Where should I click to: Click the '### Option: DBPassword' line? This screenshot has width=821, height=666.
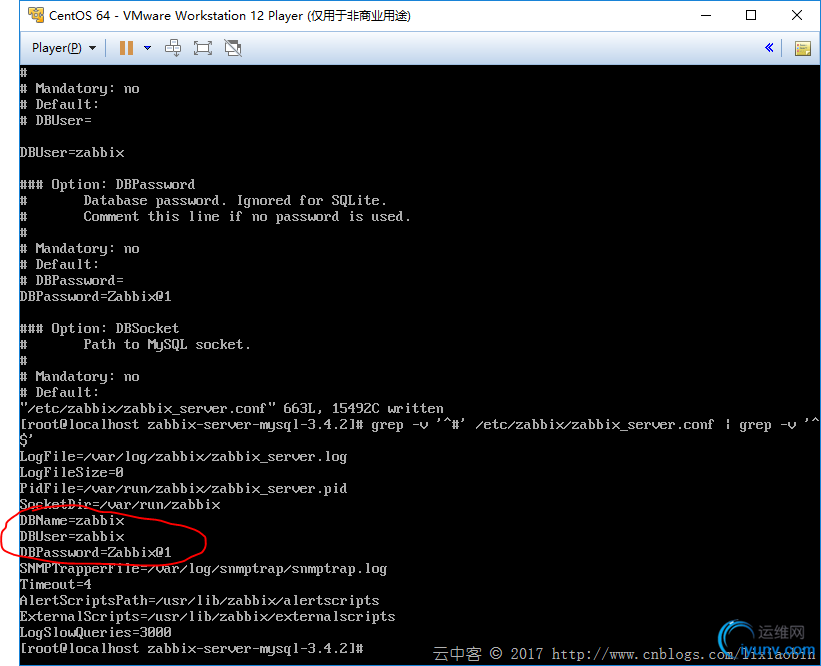107,184
